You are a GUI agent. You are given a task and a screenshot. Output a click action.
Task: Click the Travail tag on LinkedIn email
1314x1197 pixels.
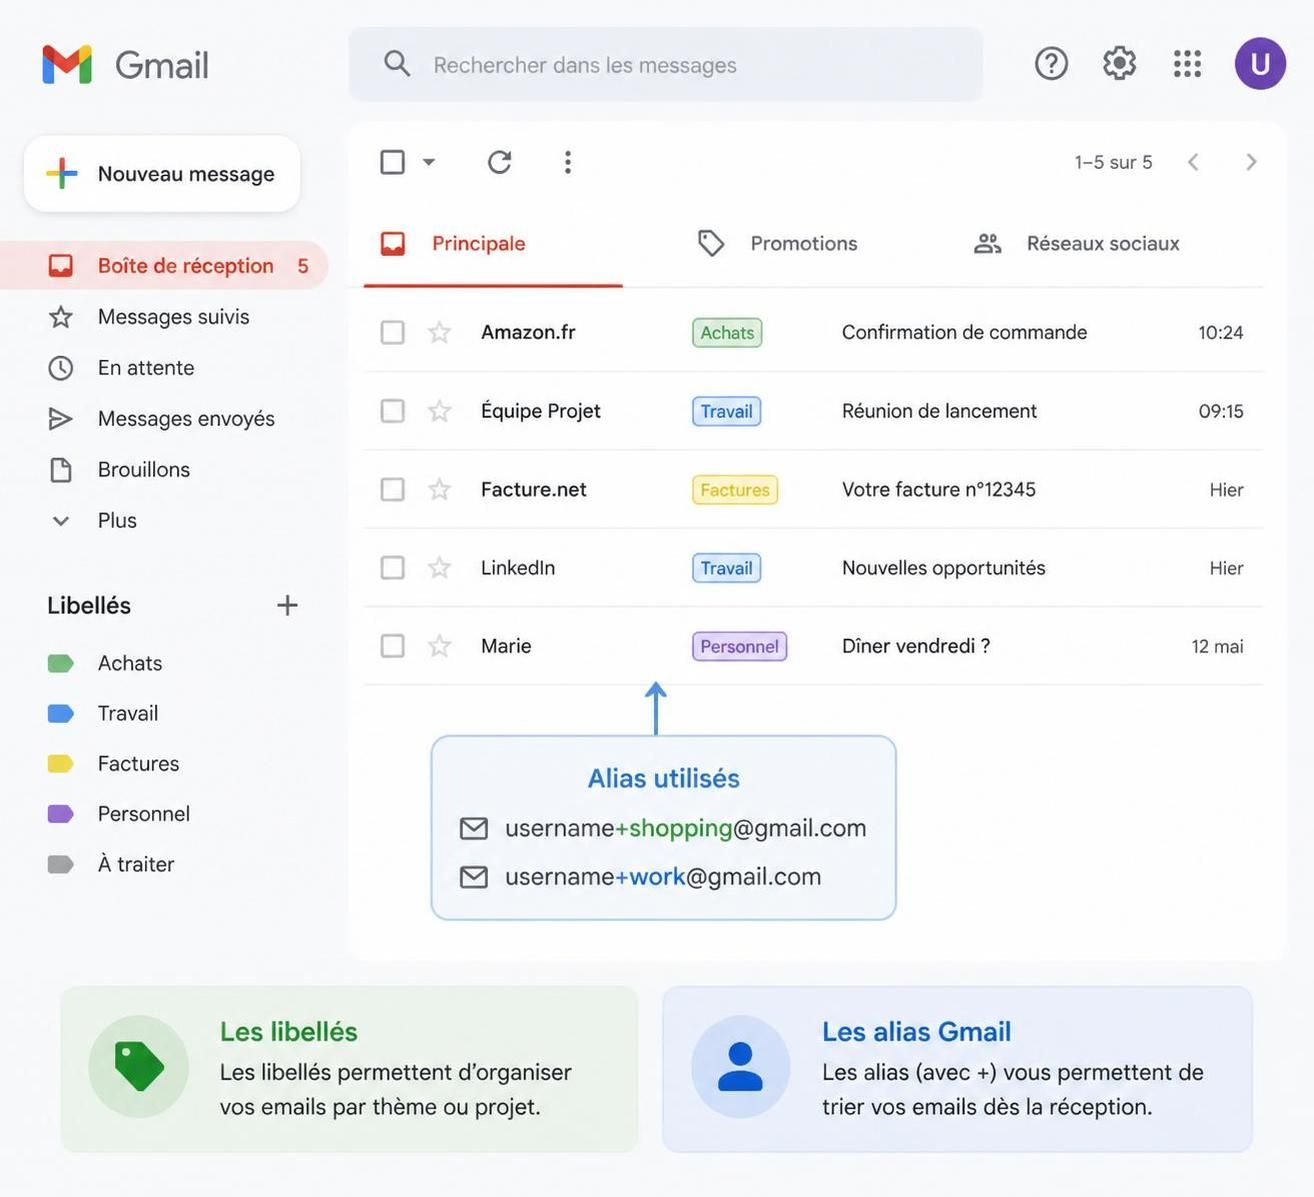click(726, 568)
